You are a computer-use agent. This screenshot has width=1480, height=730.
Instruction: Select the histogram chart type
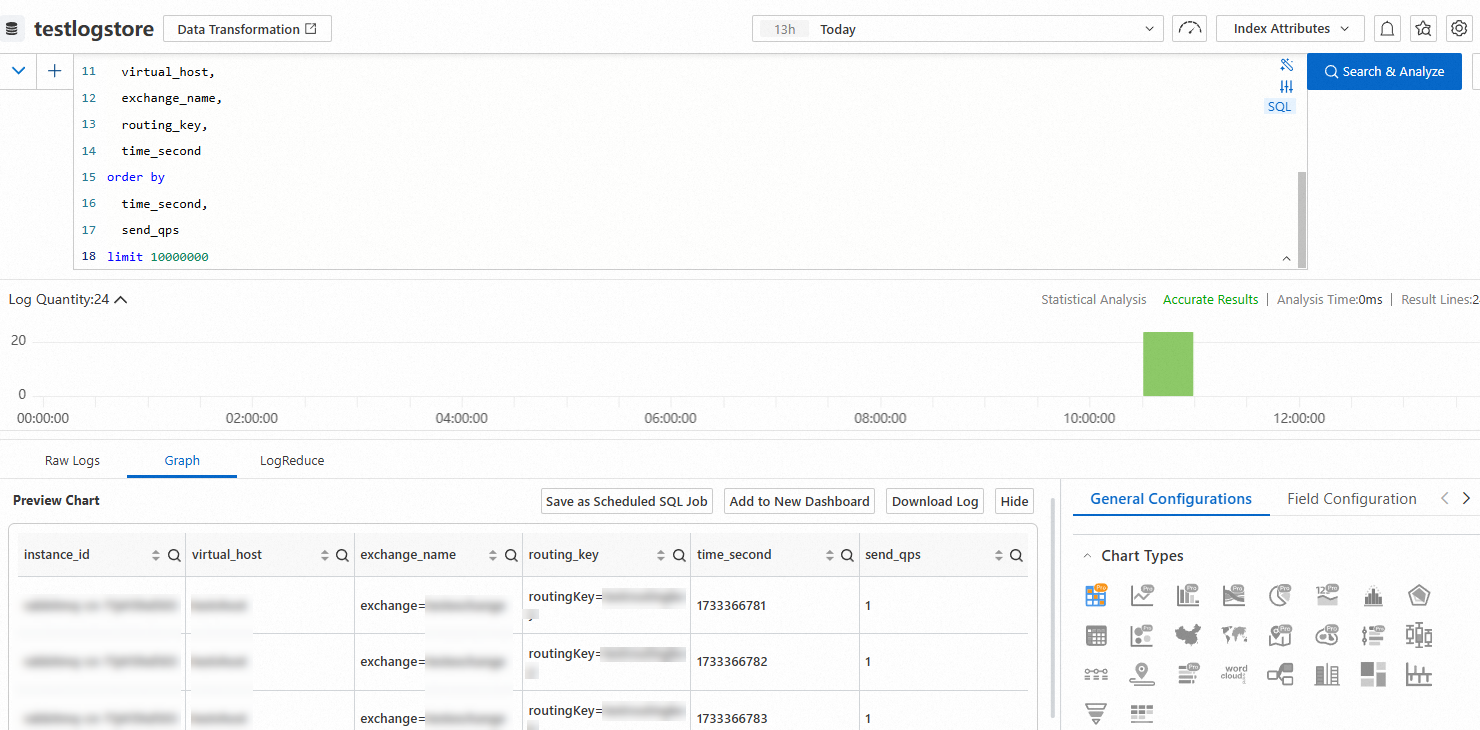pyautogui.click(x=1373, y=596)
